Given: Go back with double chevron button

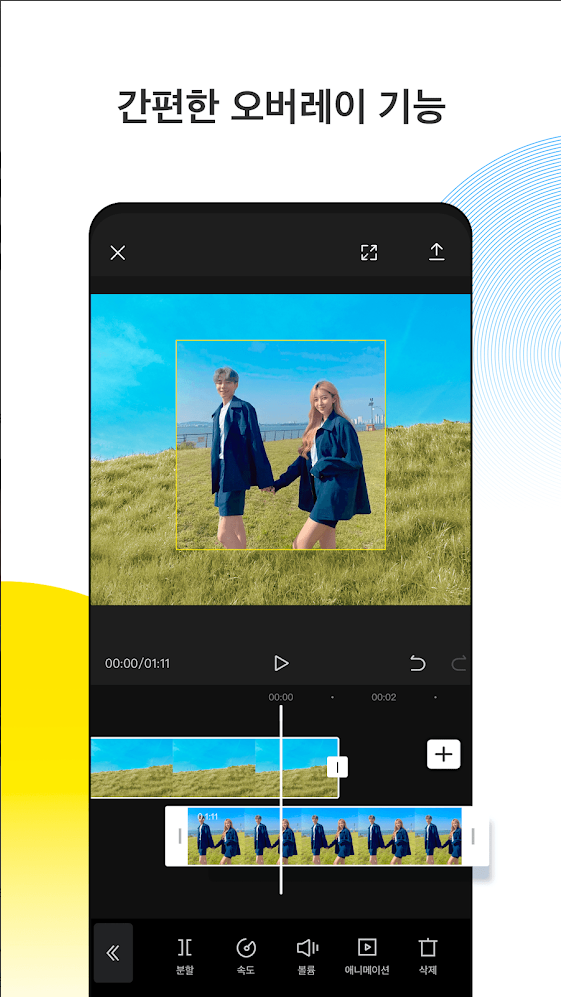Looking at the screenshot, I should 113,952.
